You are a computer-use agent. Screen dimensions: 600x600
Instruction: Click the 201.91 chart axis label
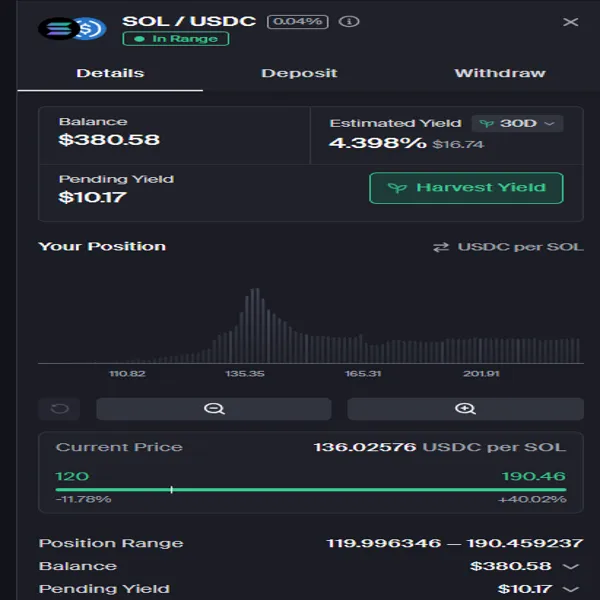pos(481,374)
